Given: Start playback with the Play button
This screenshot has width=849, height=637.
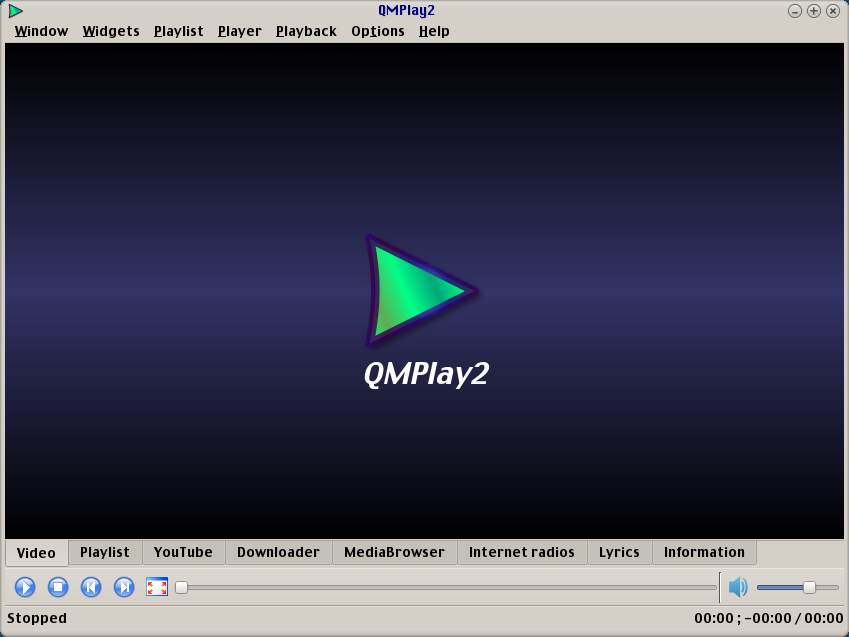Looking at the screenshot, I should 25,587.
